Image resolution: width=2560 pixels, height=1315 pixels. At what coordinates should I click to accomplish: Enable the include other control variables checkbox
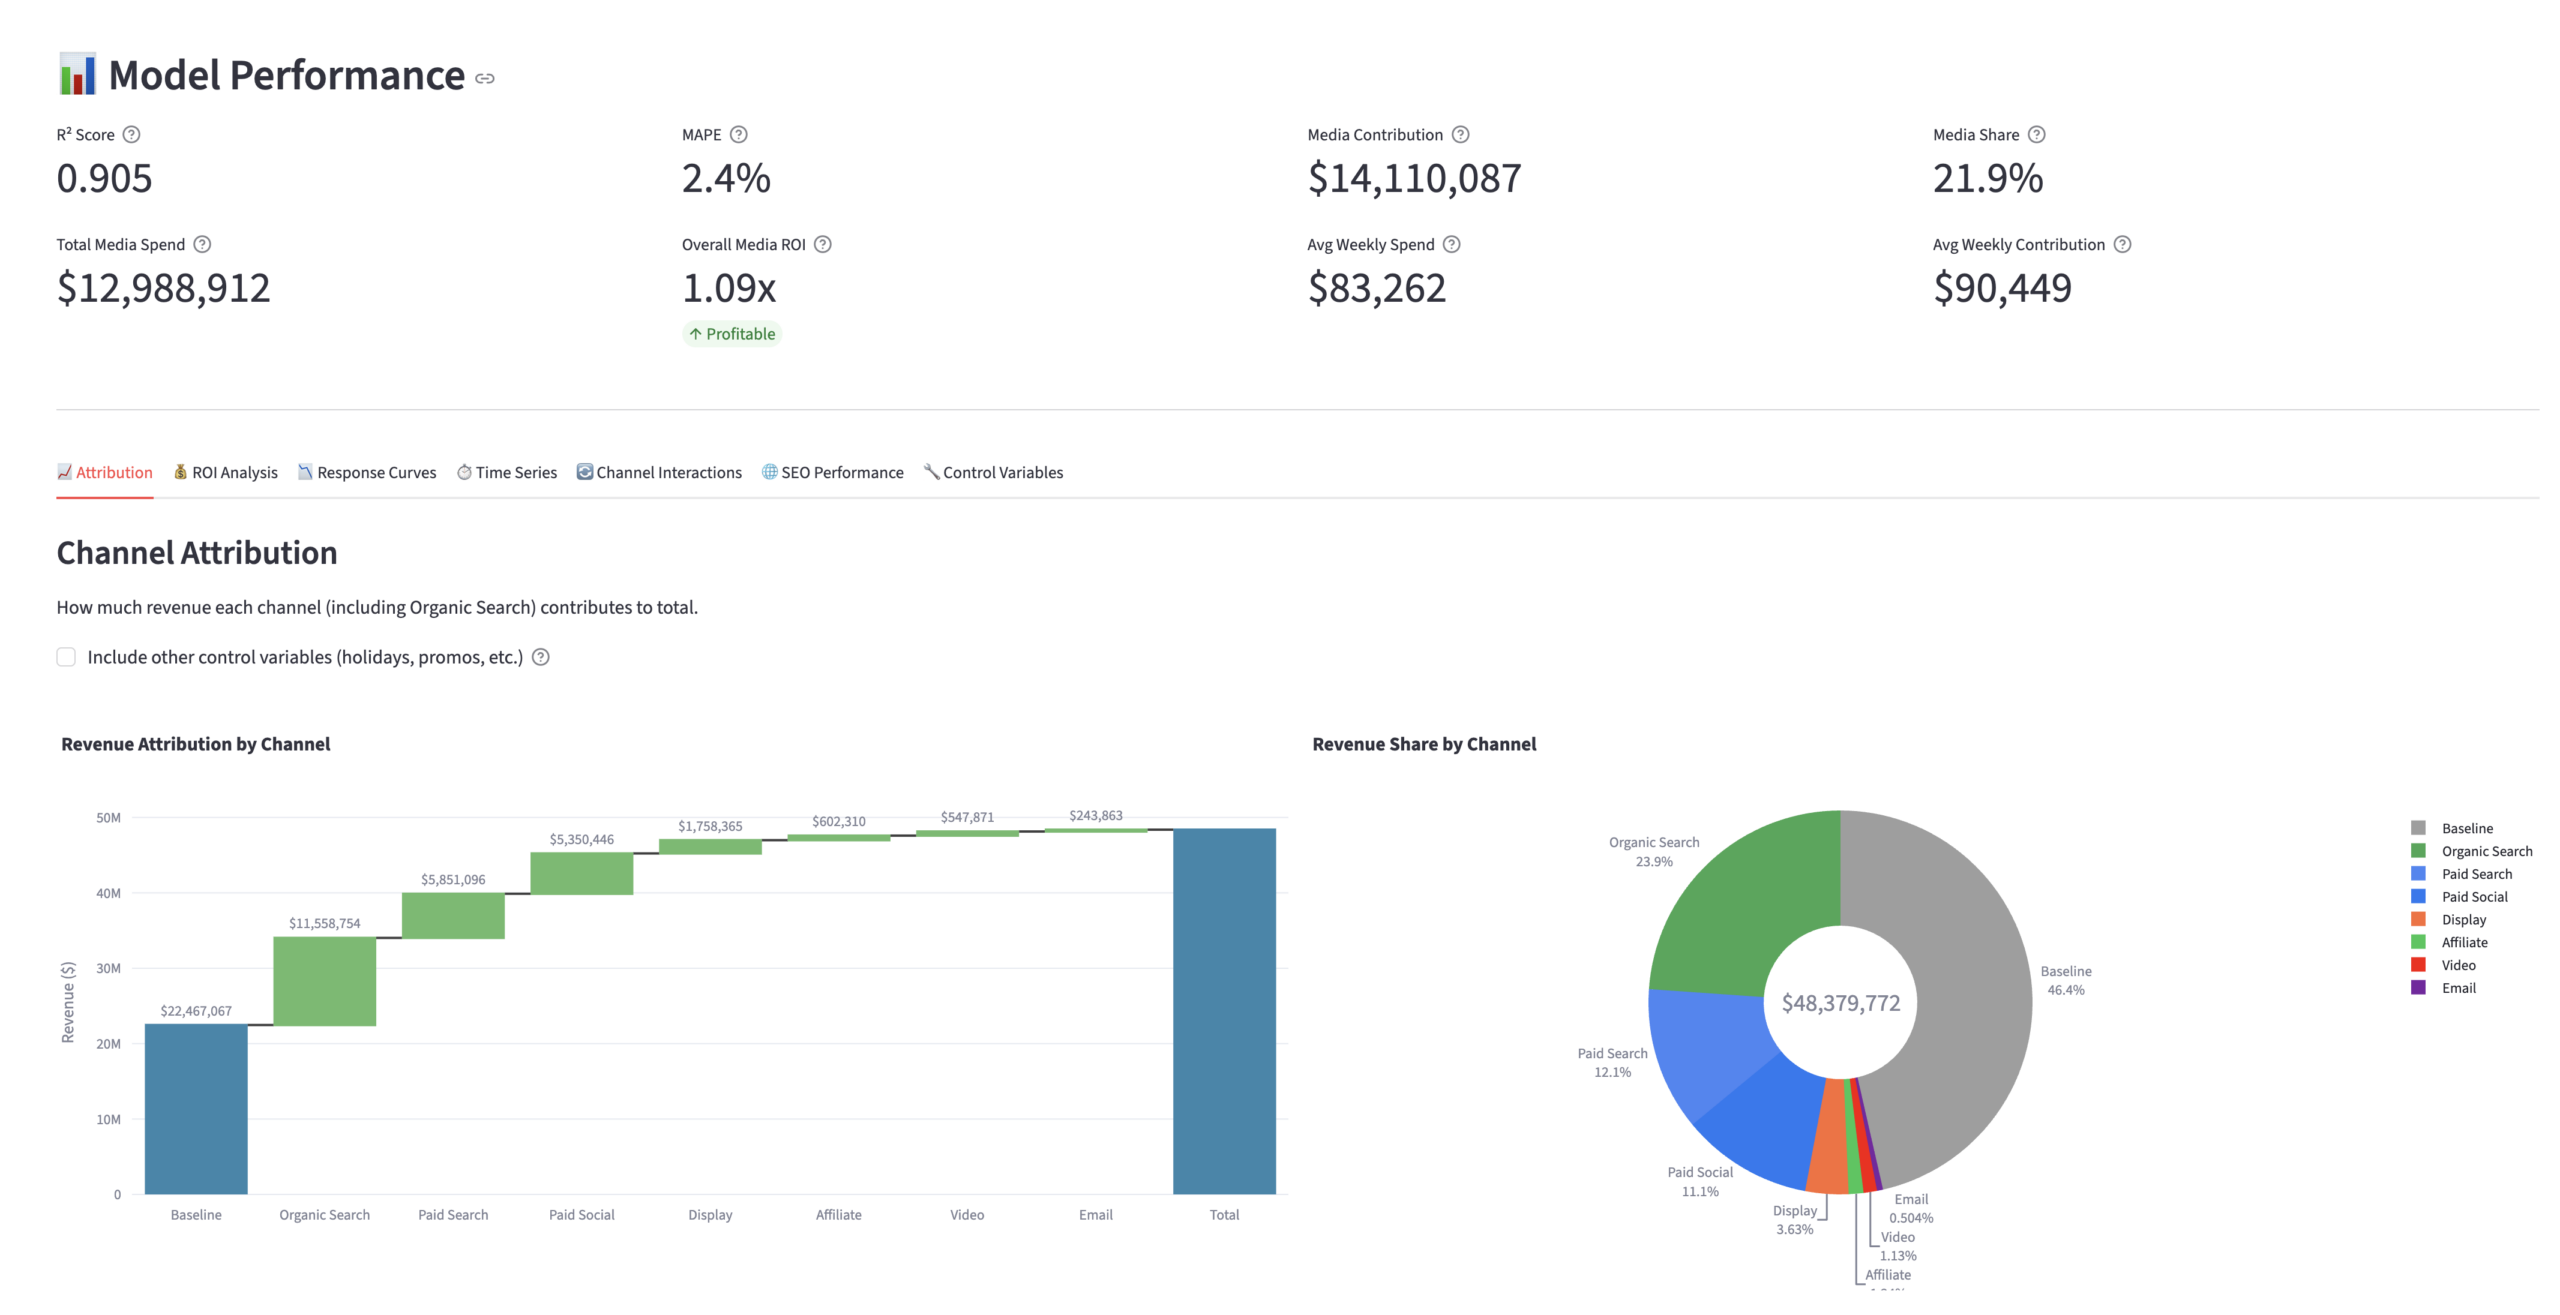(x=66, y=657)
